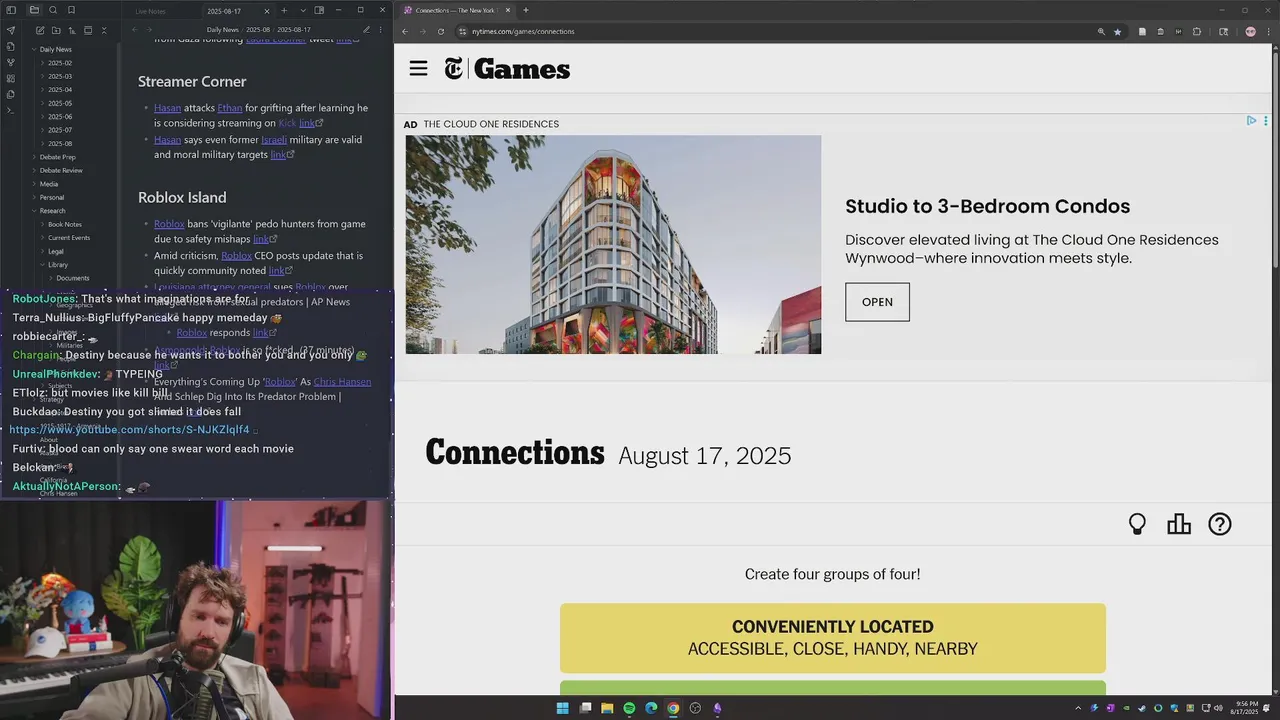This screenshot has width=1280, height=720.
Task: Open the NYT Games hamburger menu
Action: [x=418, y=68]
